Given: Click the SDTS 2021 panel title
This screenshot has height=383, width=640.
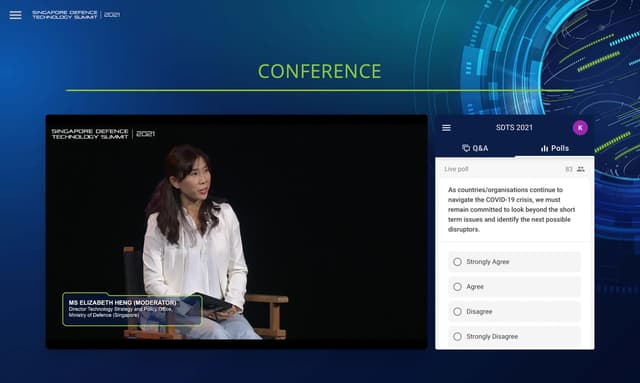Looking at the screenshot, I should (x=514, y=127).
